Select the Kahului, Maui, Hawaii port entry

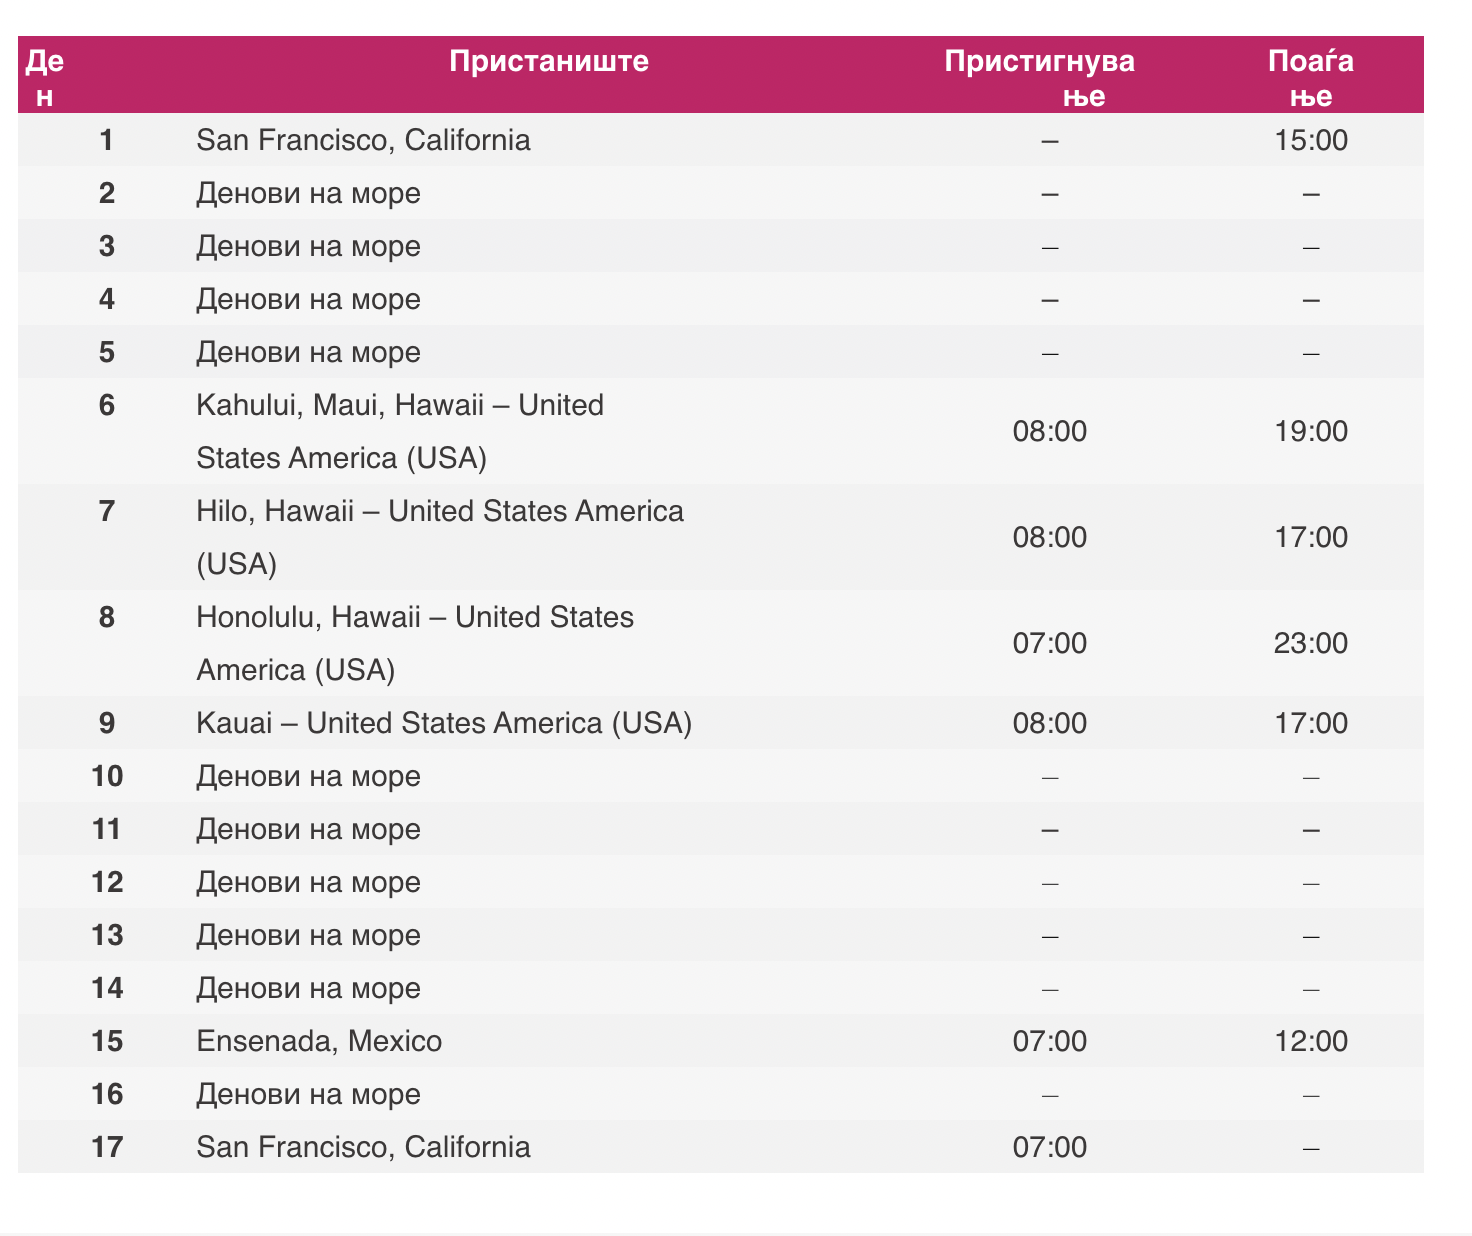pyautogui.click(x=400, y=431)
